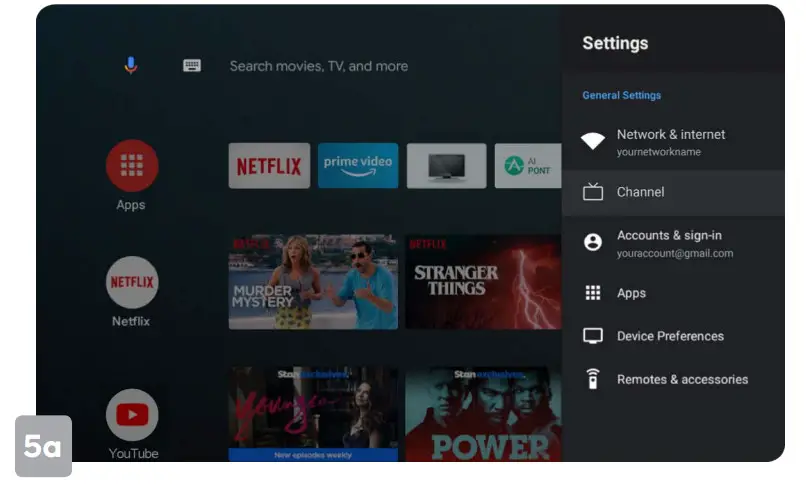Open the on-screen keyboard icon
The width and height of the screenshot is (806, 489).
192,65
